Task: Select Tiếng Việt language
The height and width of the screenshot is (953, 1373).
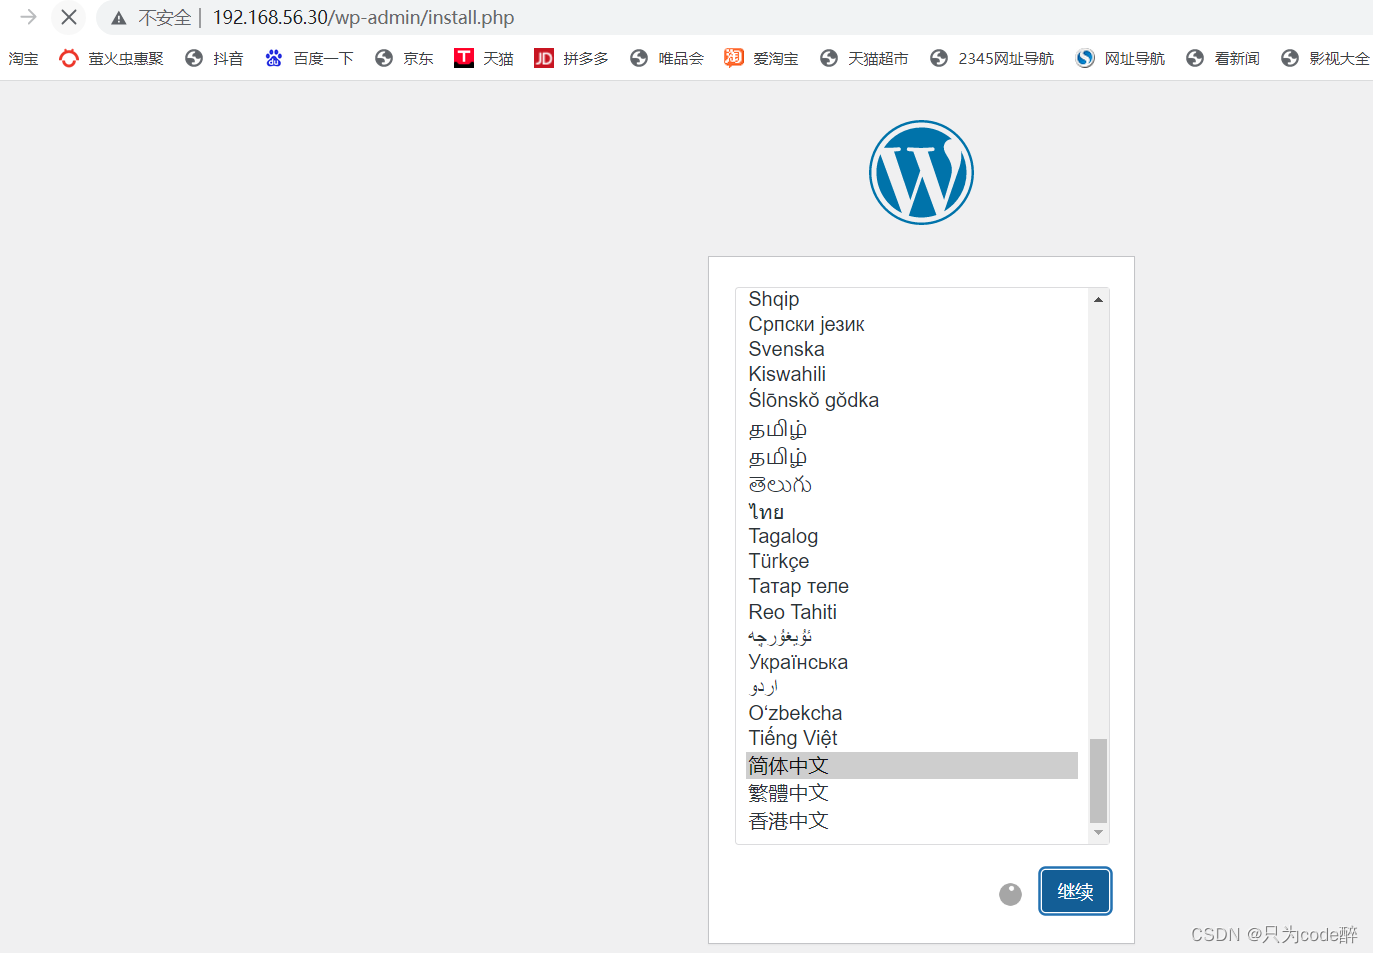Action: (911, 738)
